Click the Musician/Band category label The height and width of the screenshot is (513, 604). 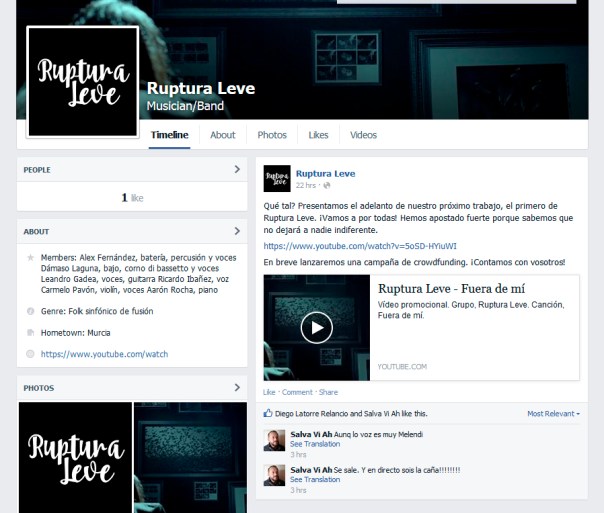(x=185, y=106)
